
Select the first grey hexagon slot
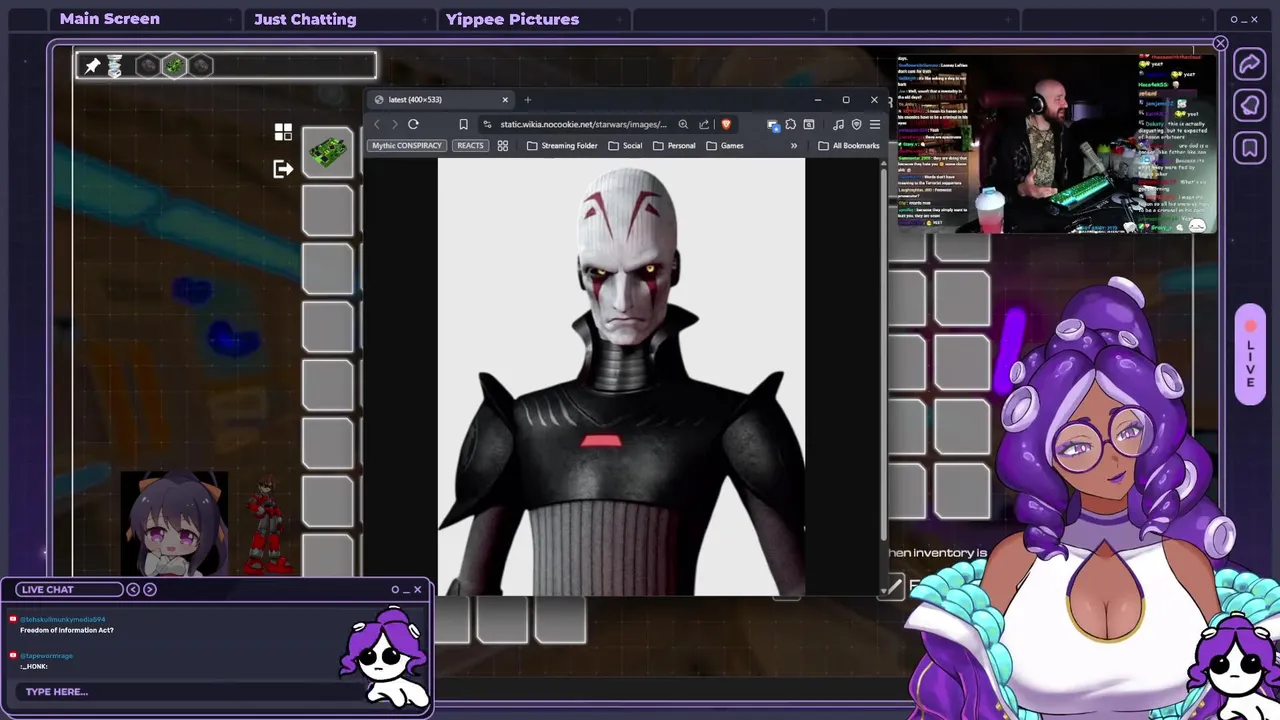pos(147,66)
